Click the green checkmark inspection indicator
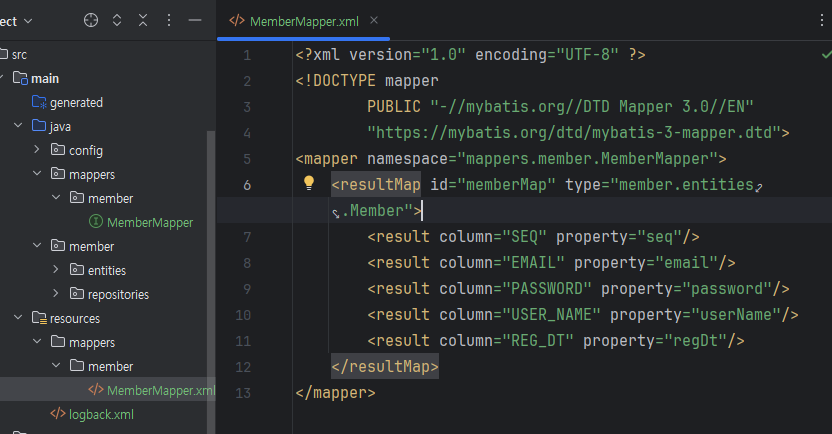832x434 pixels. point(827,54)
